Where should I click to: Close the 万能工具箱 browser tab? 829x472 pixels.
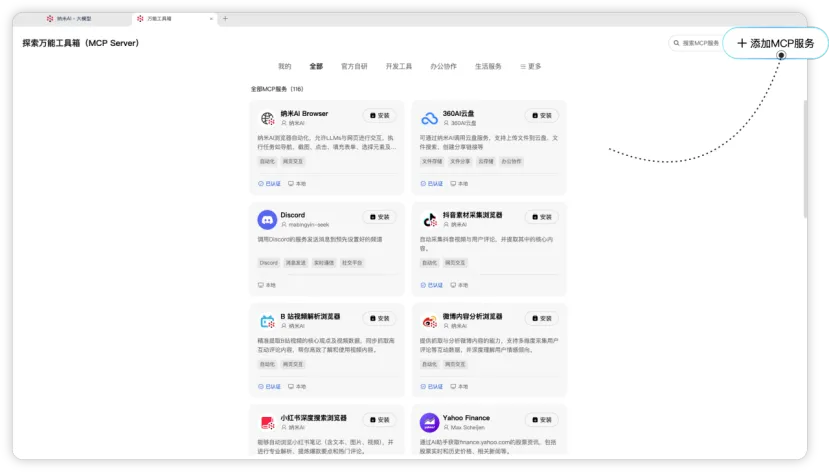tap(211, 18)
